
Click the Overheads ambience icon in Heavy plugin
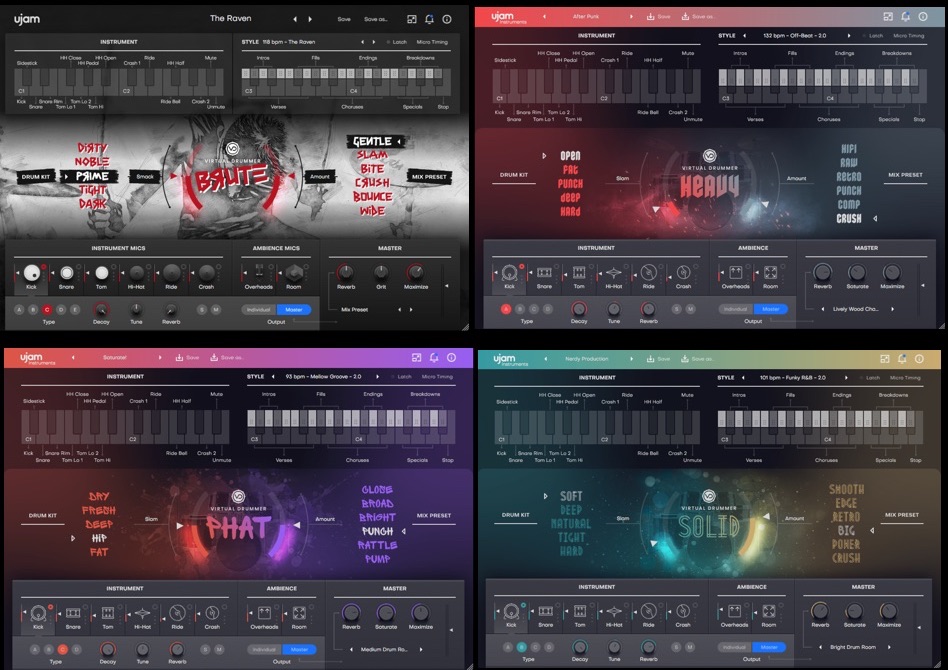click(735, 272)
